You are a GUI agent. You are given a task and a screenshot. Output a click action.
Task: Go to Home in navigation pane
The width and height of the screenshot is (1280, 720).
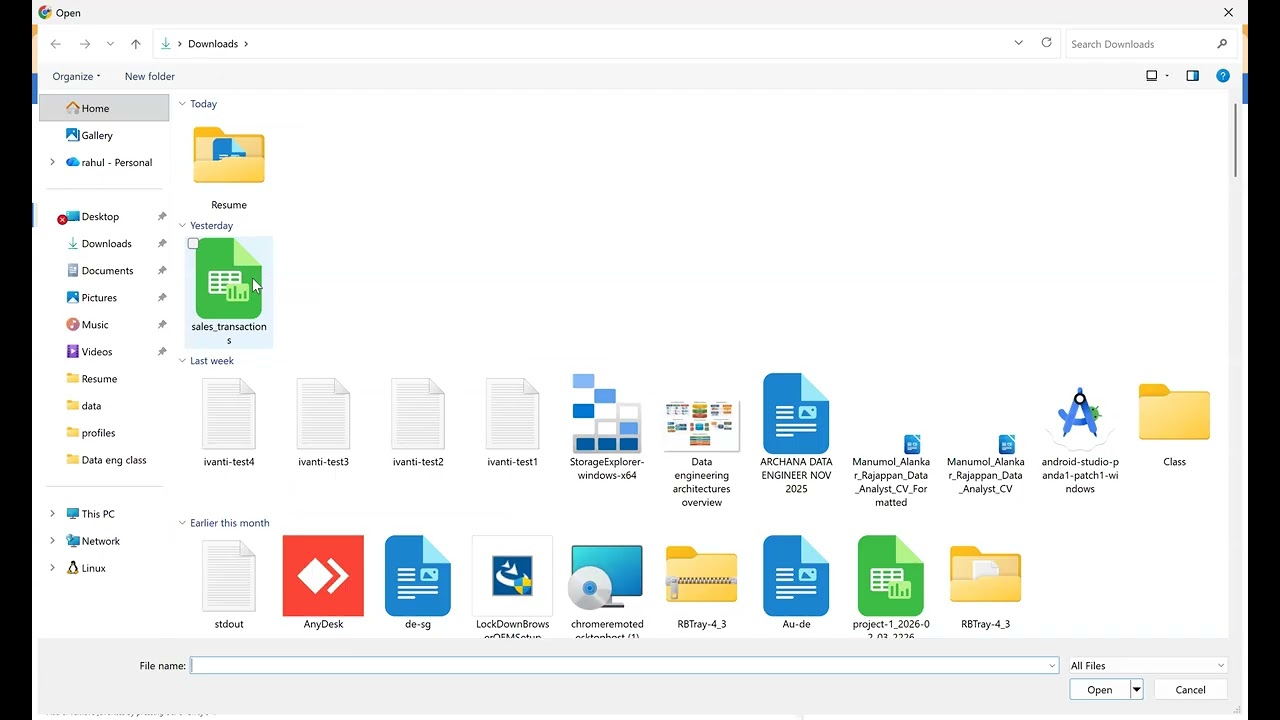pyautogui.click(x=104, y=108)
